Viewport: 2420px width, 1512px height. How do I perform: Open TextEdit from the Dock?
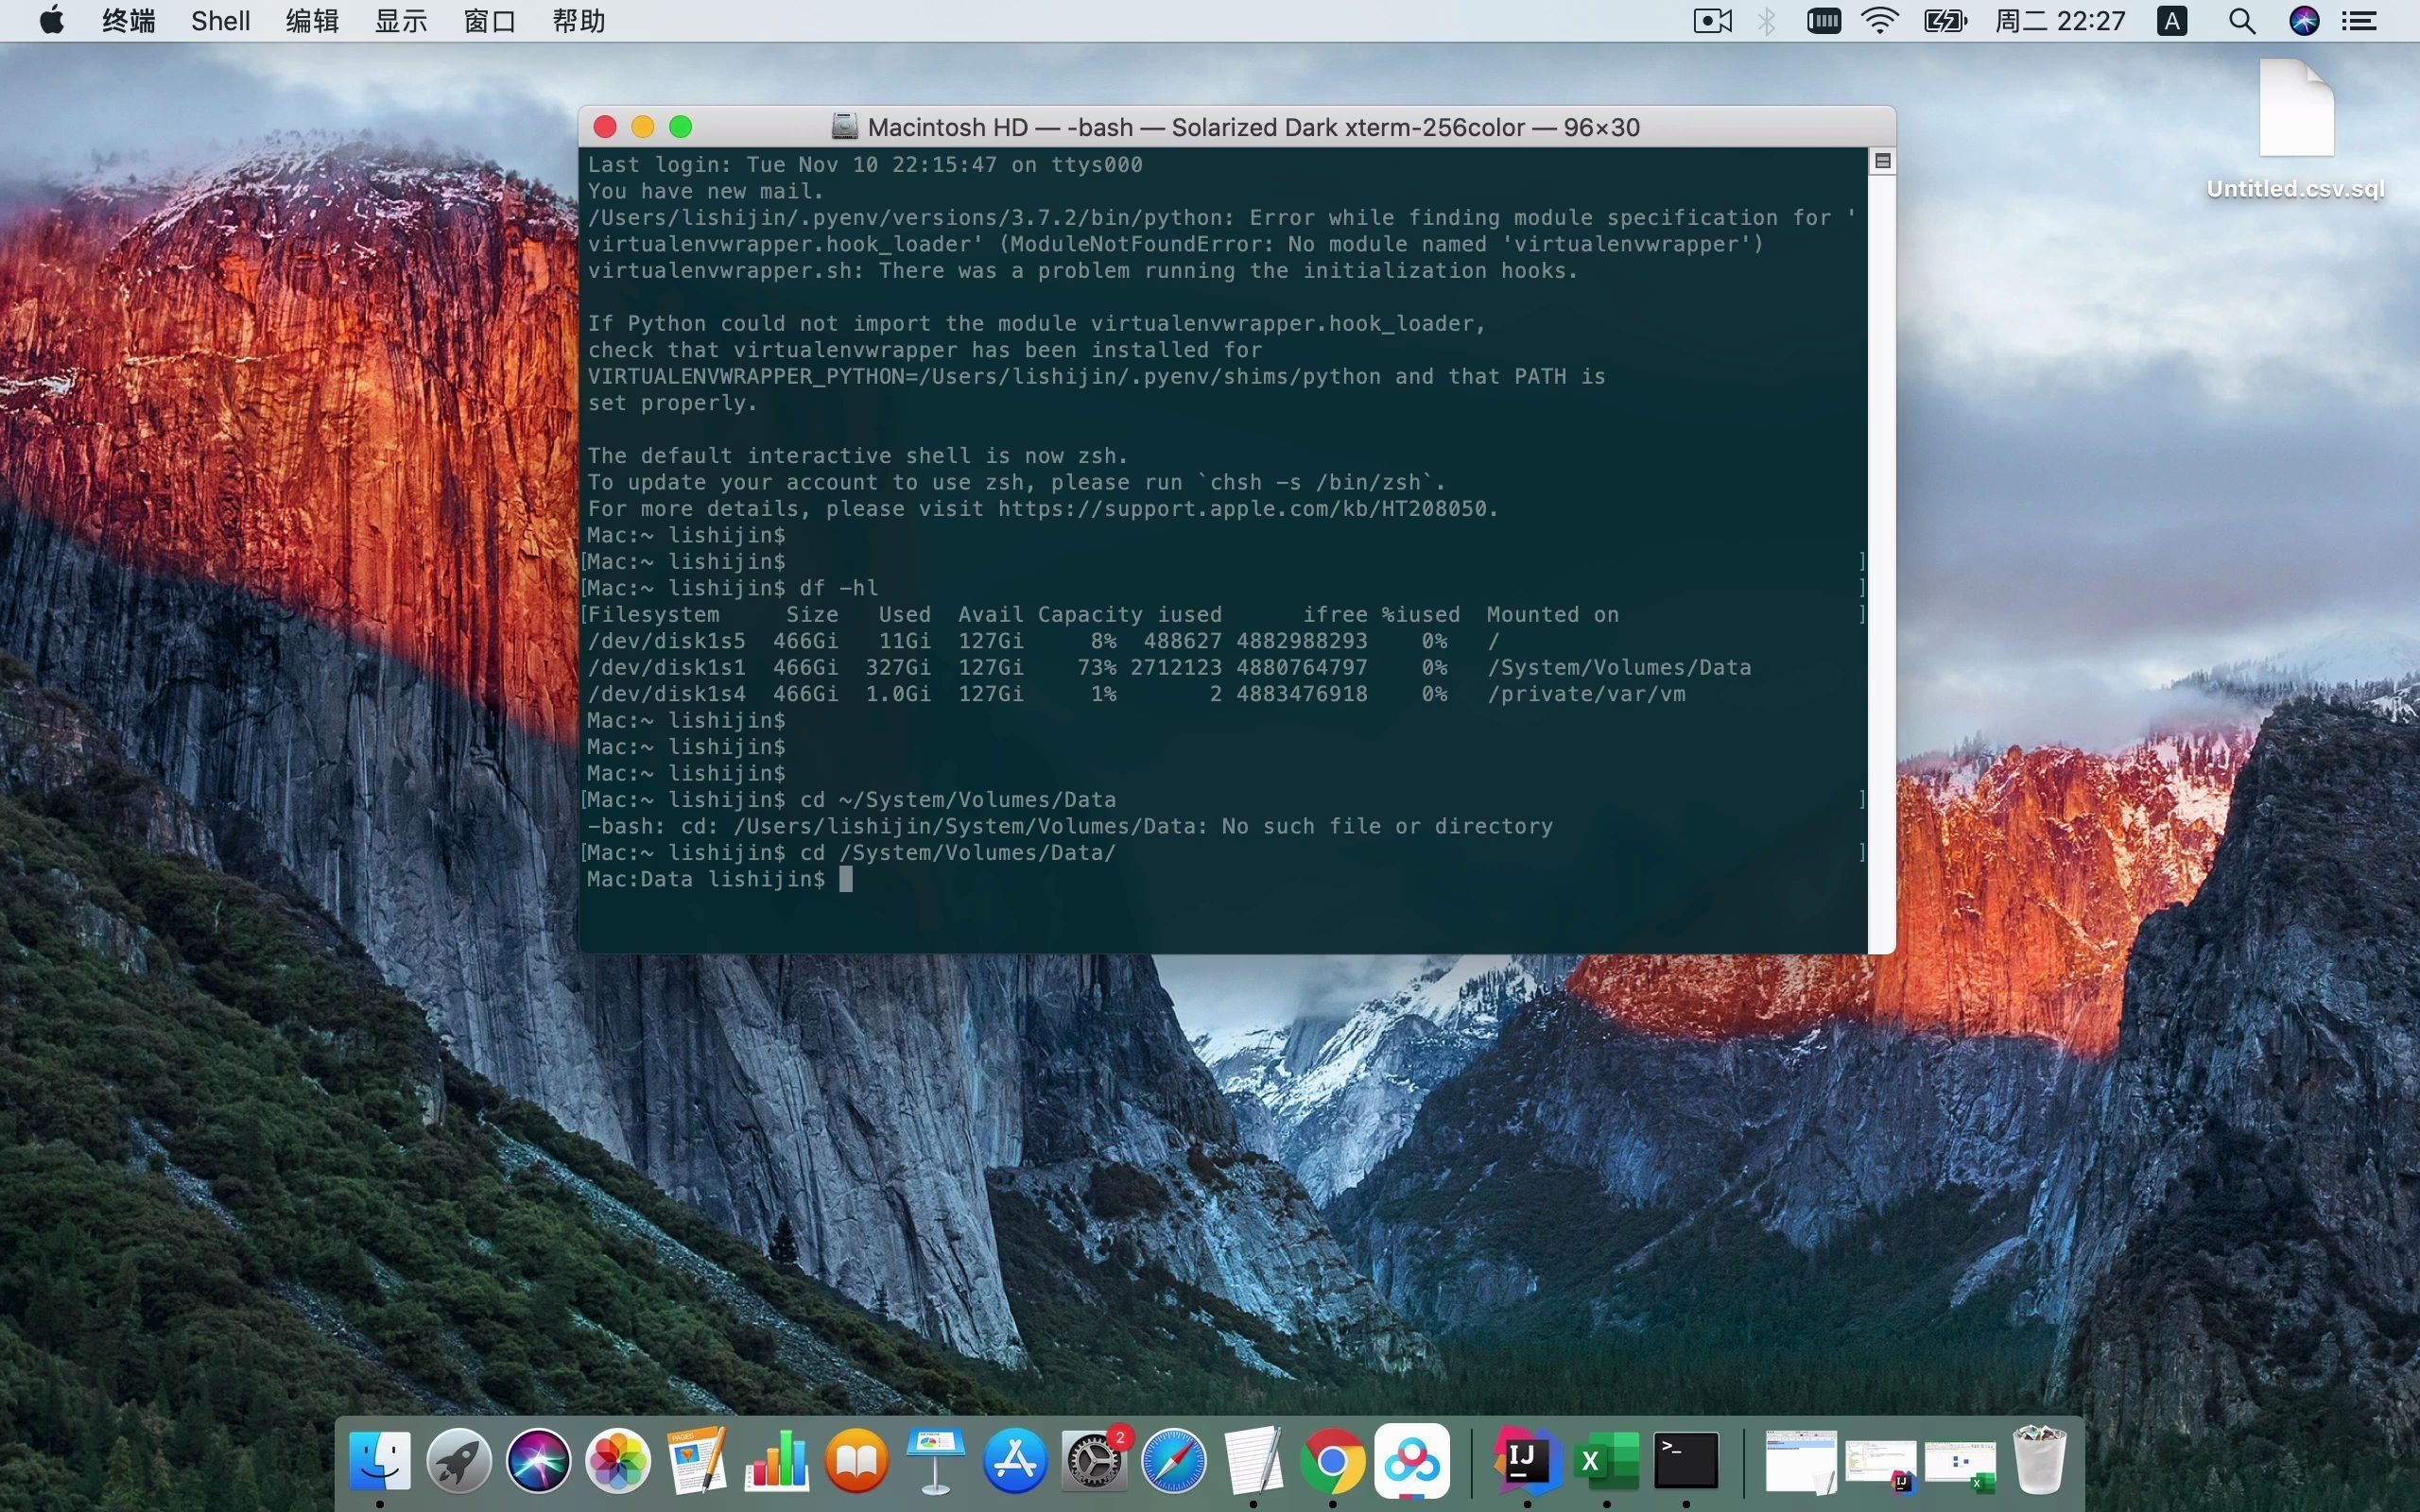click(x=1253, y=1461)
